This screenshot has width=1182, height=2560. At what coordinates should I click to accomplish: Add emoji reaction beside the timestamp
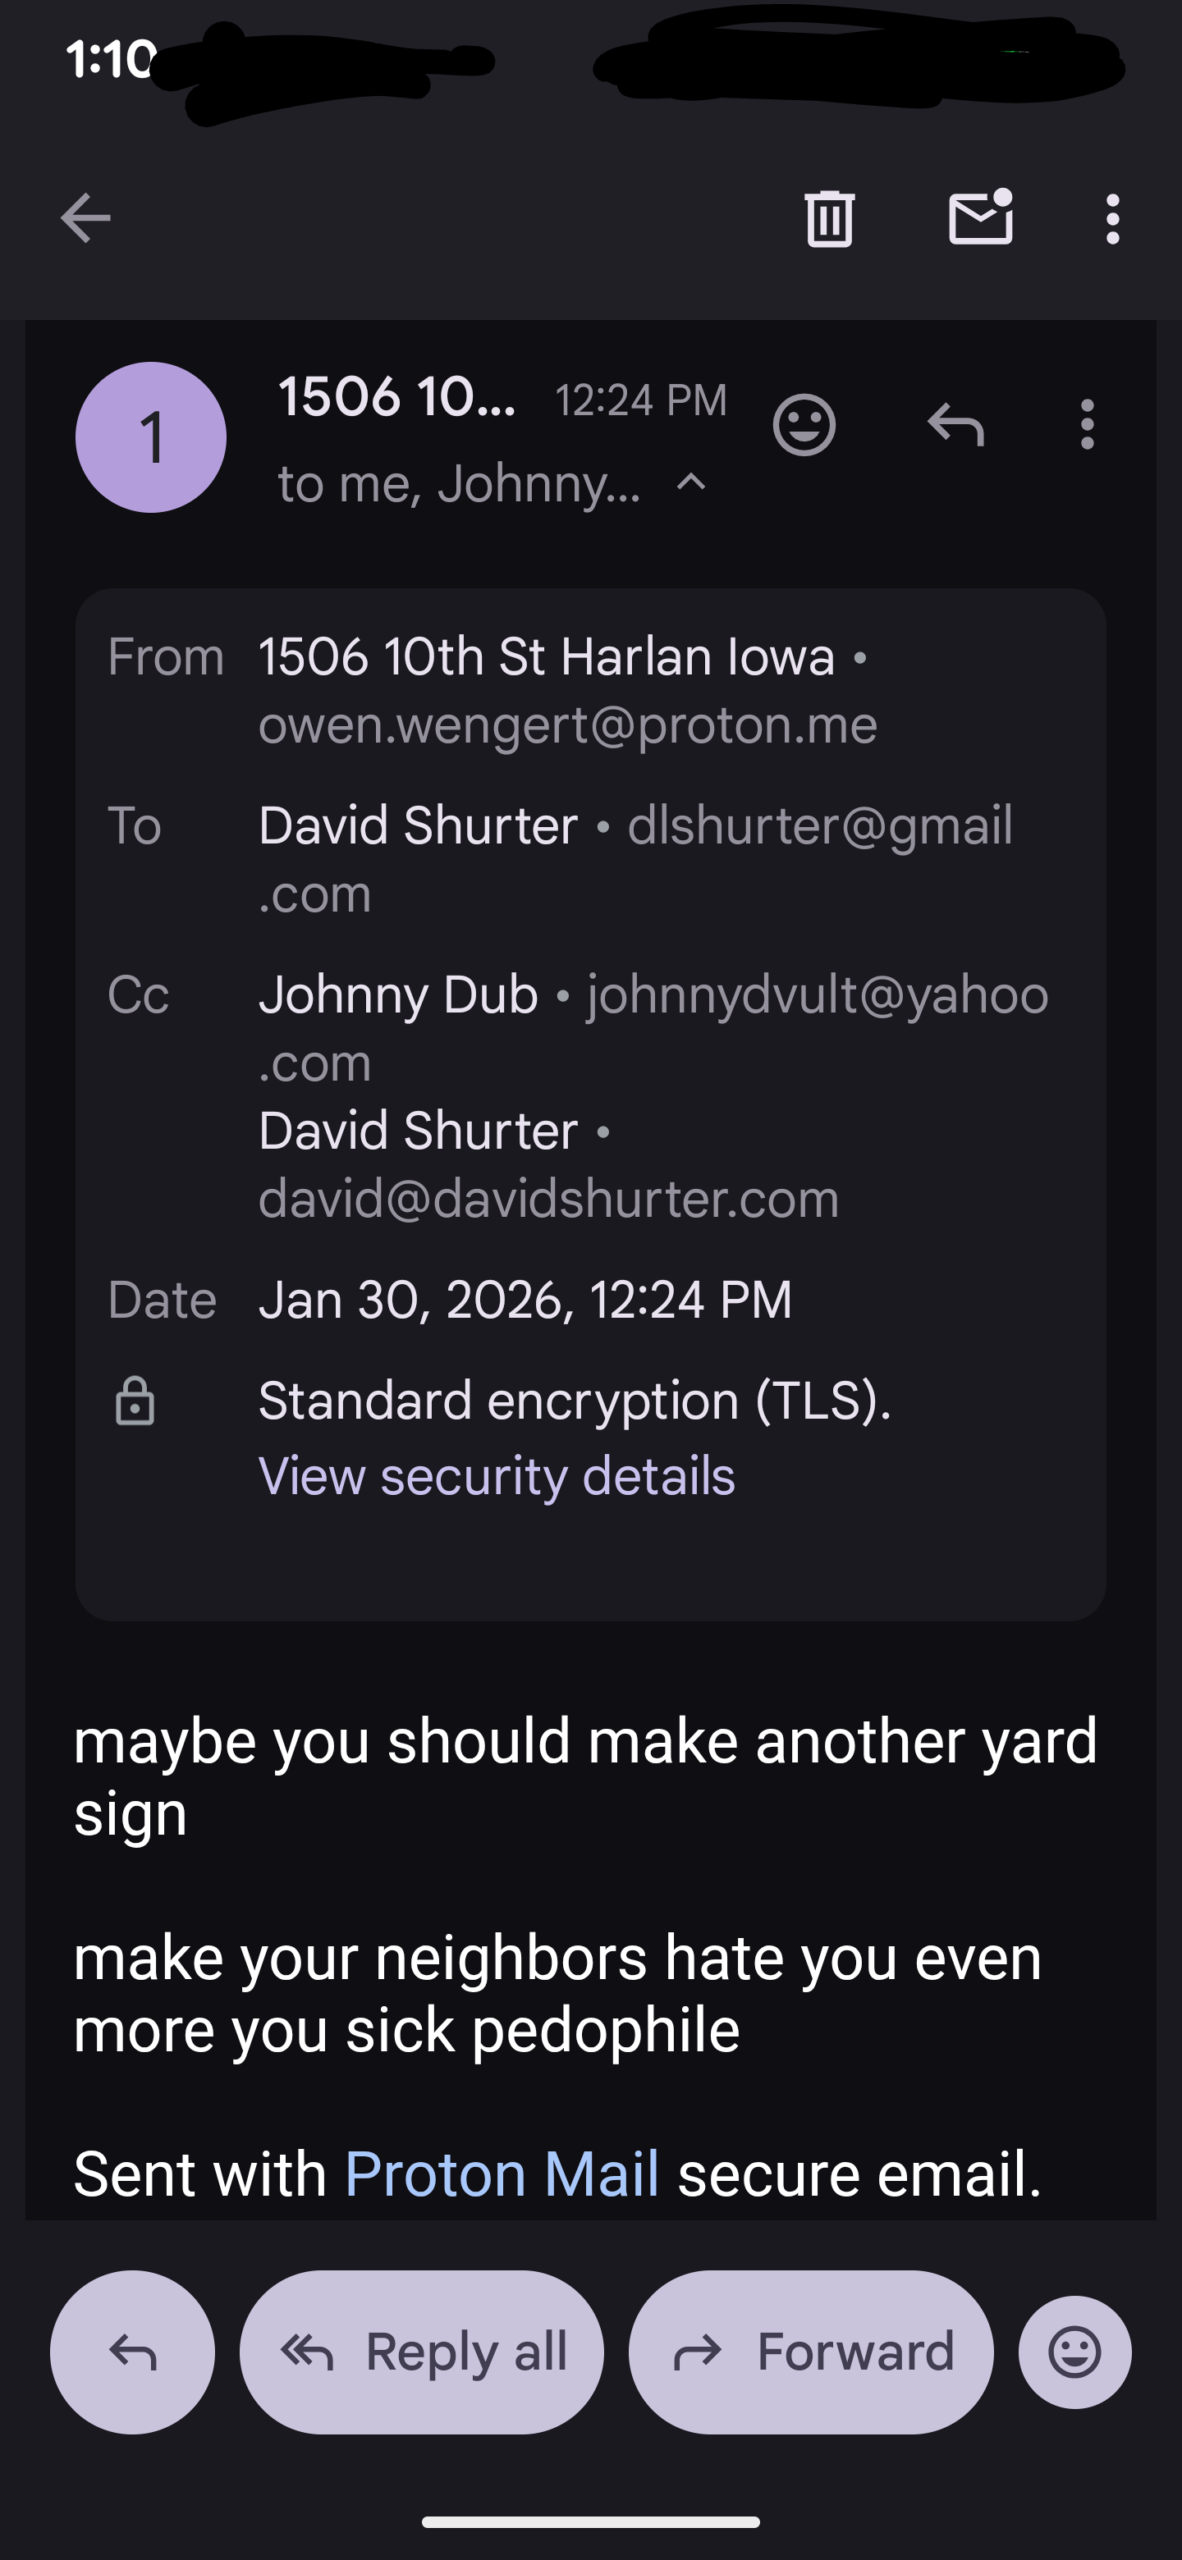[x=804, y=425]
